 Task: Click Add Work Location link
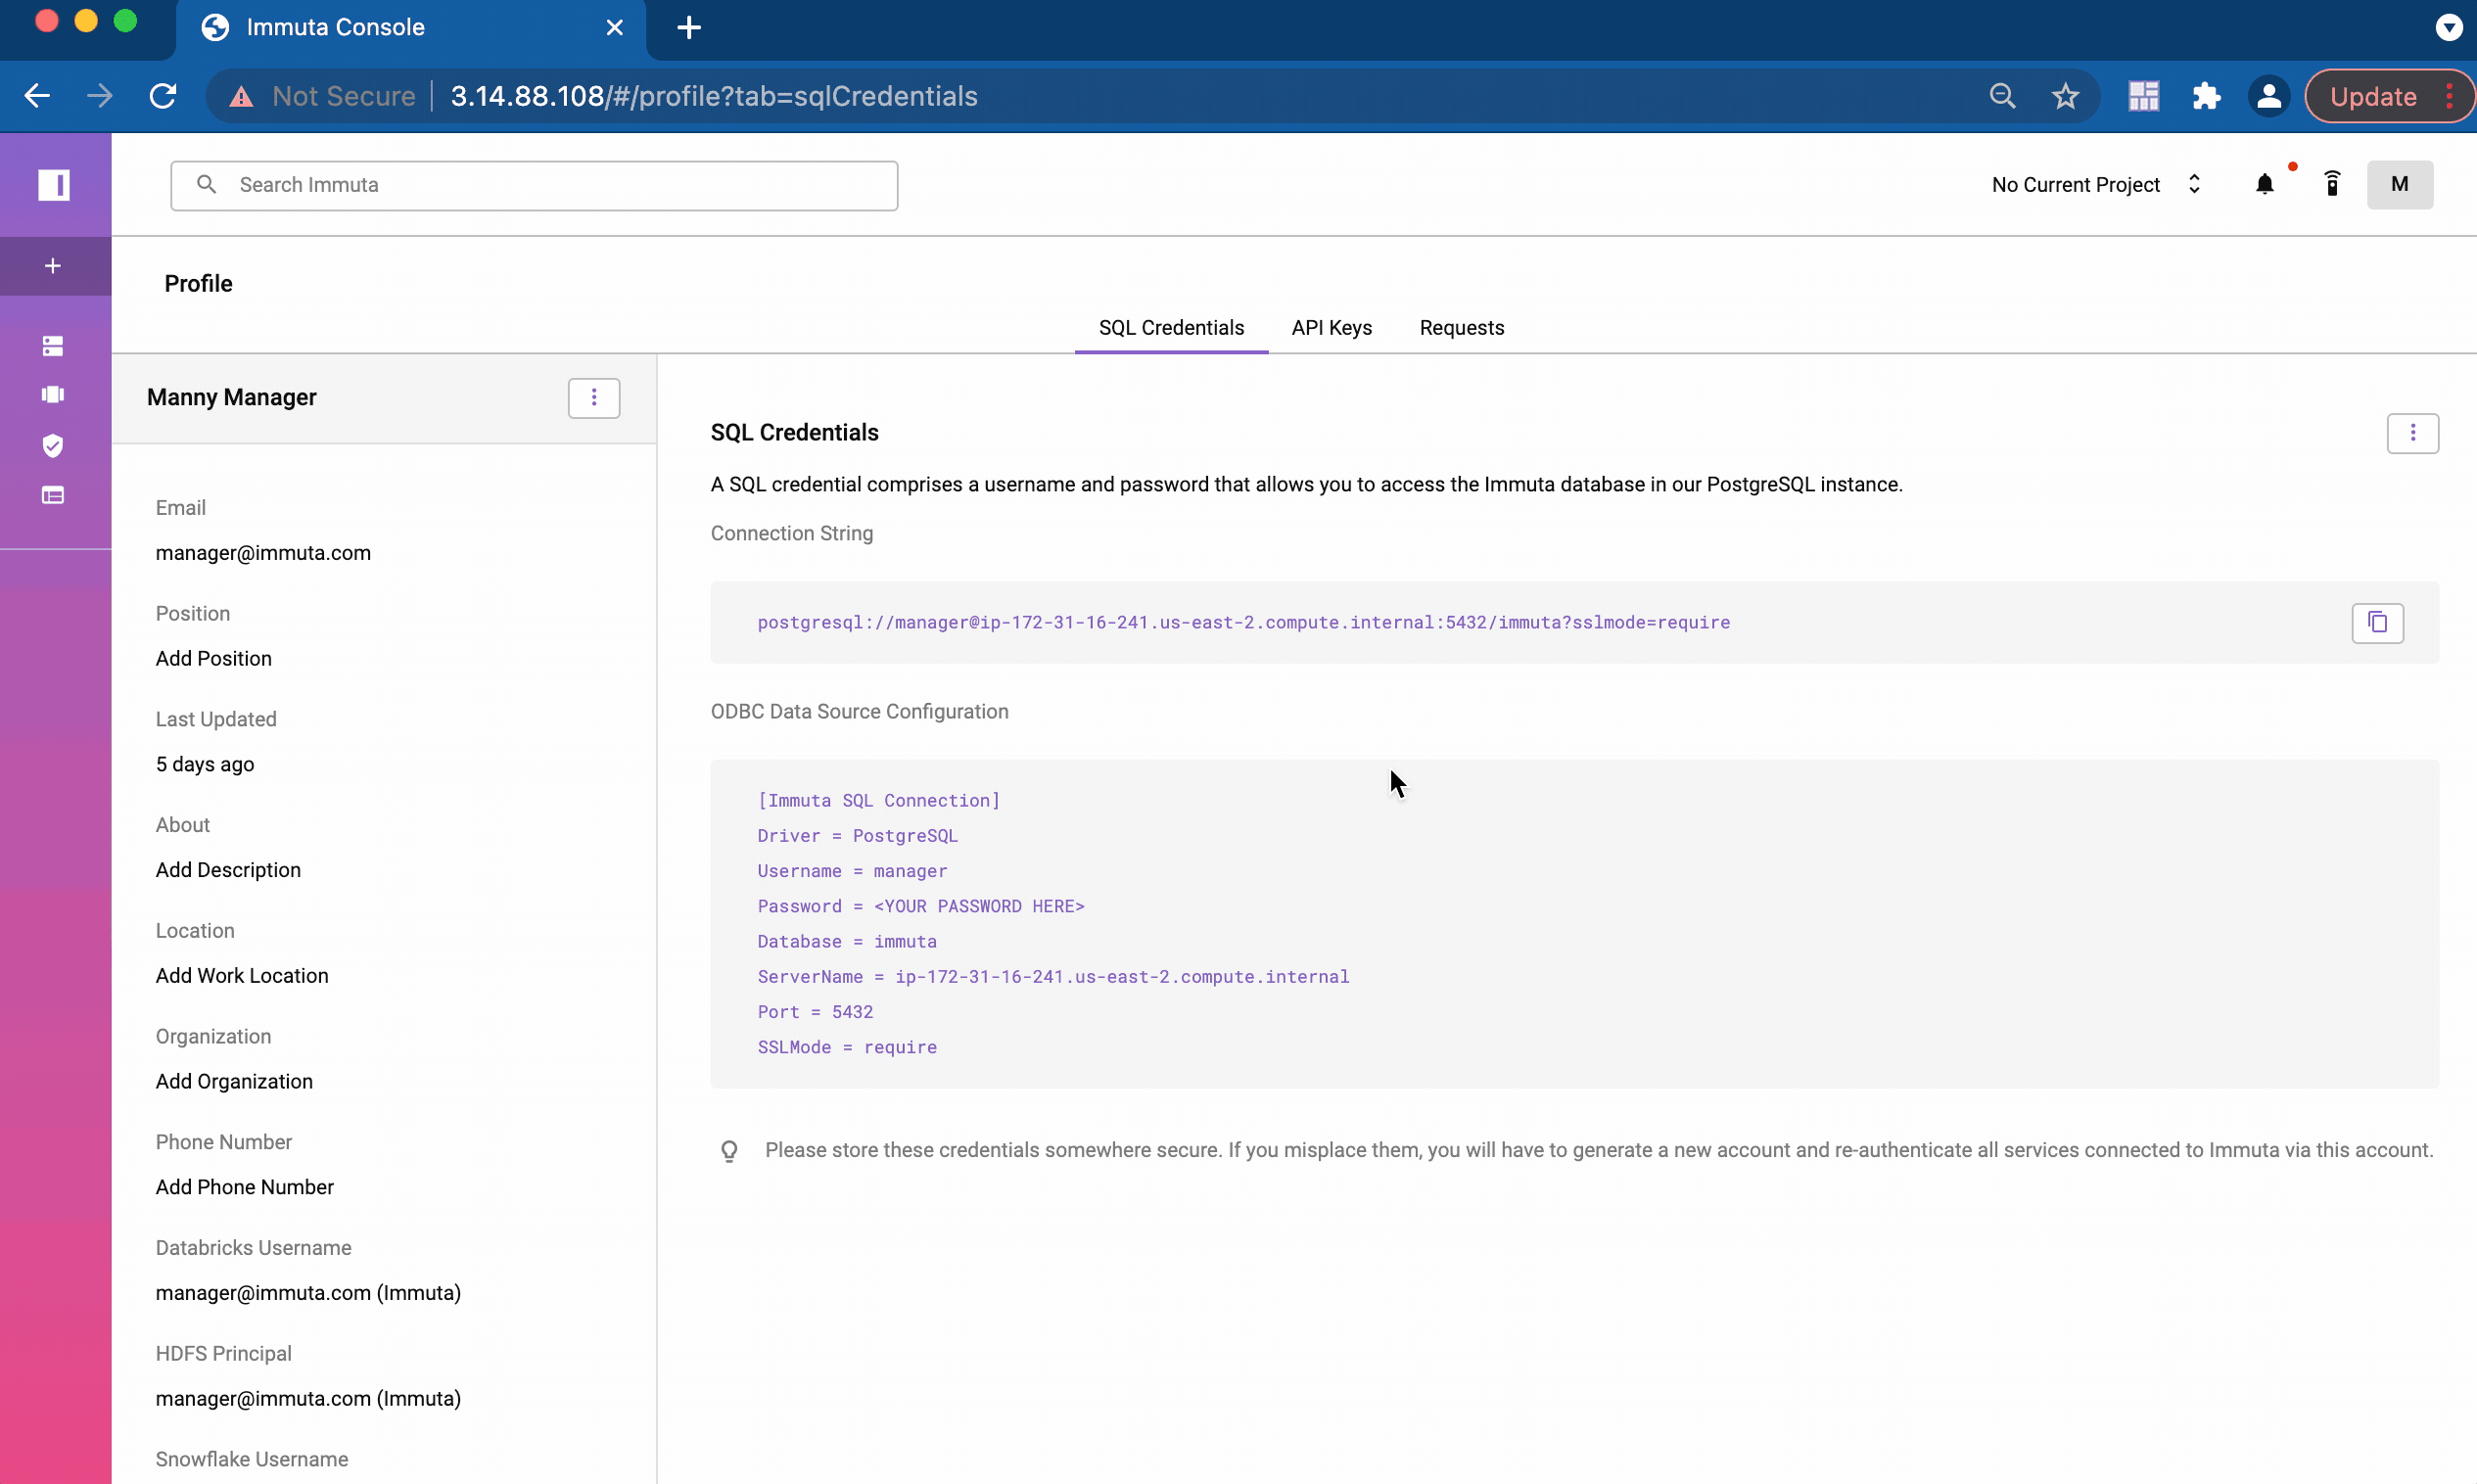242,976
